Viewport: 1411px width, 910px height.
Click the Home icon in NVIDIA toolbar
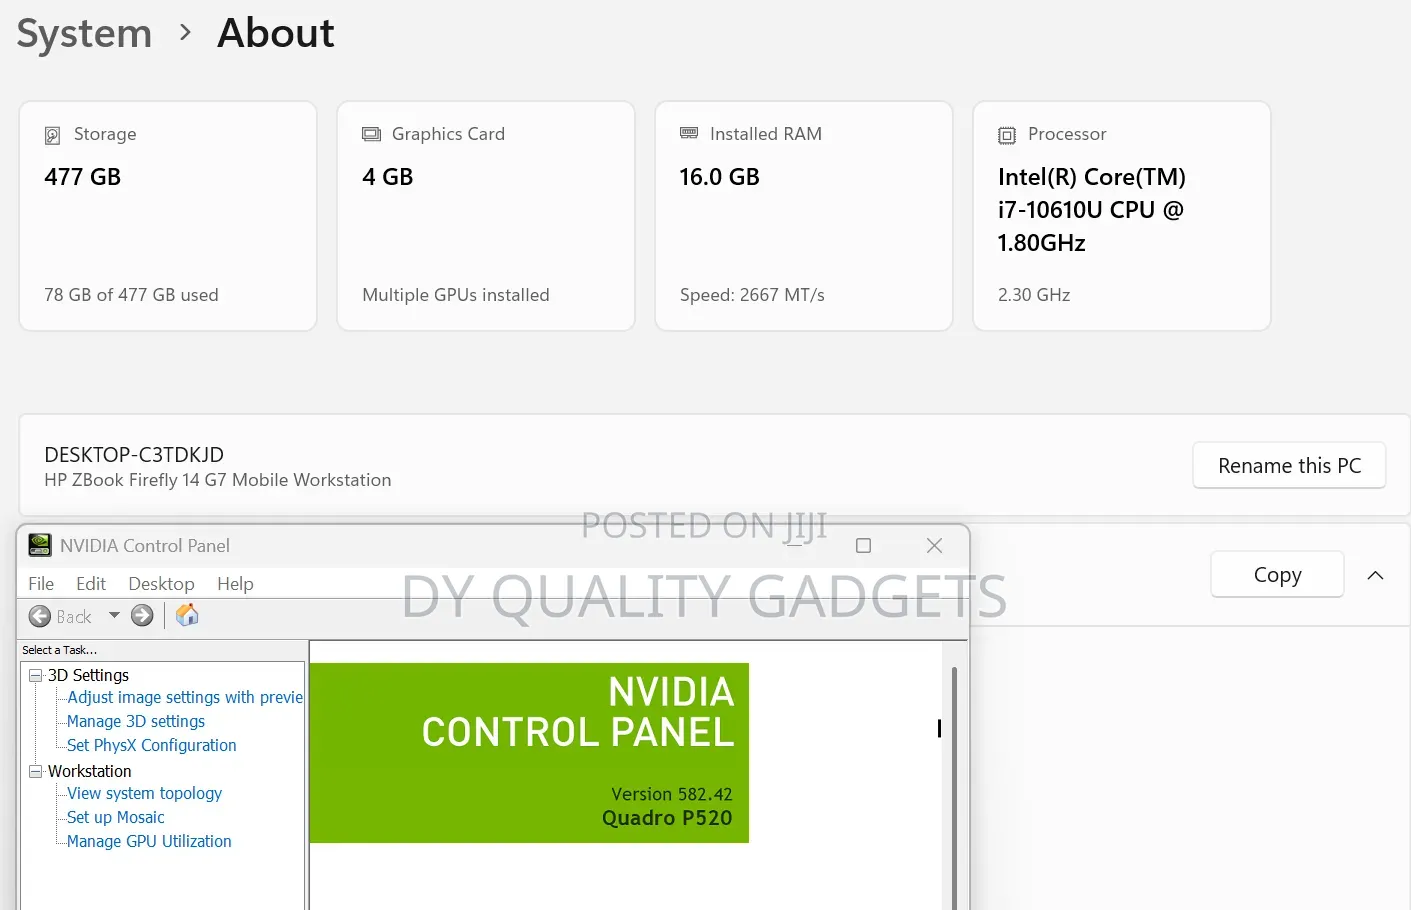pos(187,615)
